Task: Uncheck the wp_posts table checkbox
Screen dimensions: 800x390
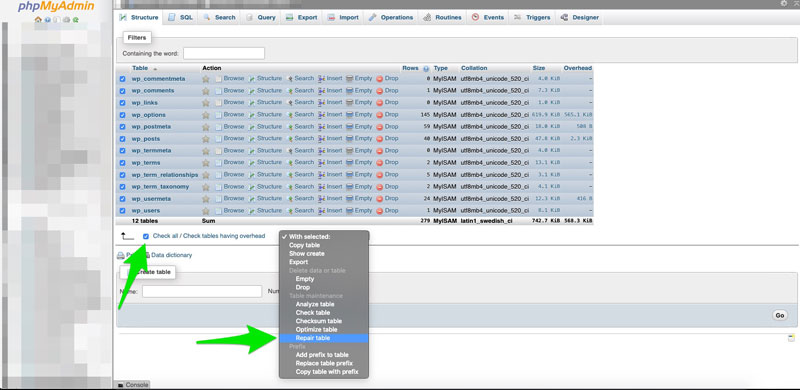Action: 122,139
